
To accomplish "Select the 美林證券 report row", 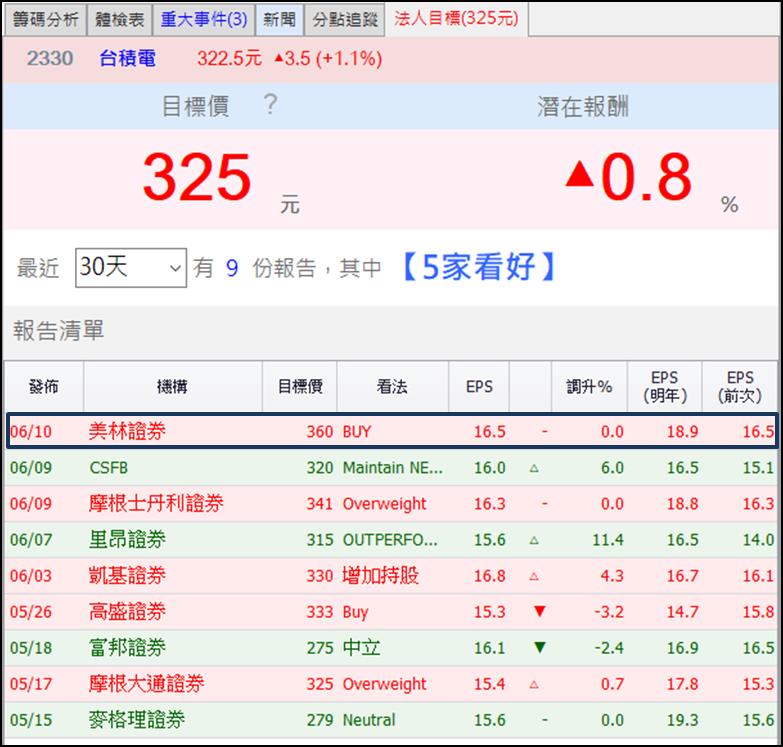I will click(392, 431).
